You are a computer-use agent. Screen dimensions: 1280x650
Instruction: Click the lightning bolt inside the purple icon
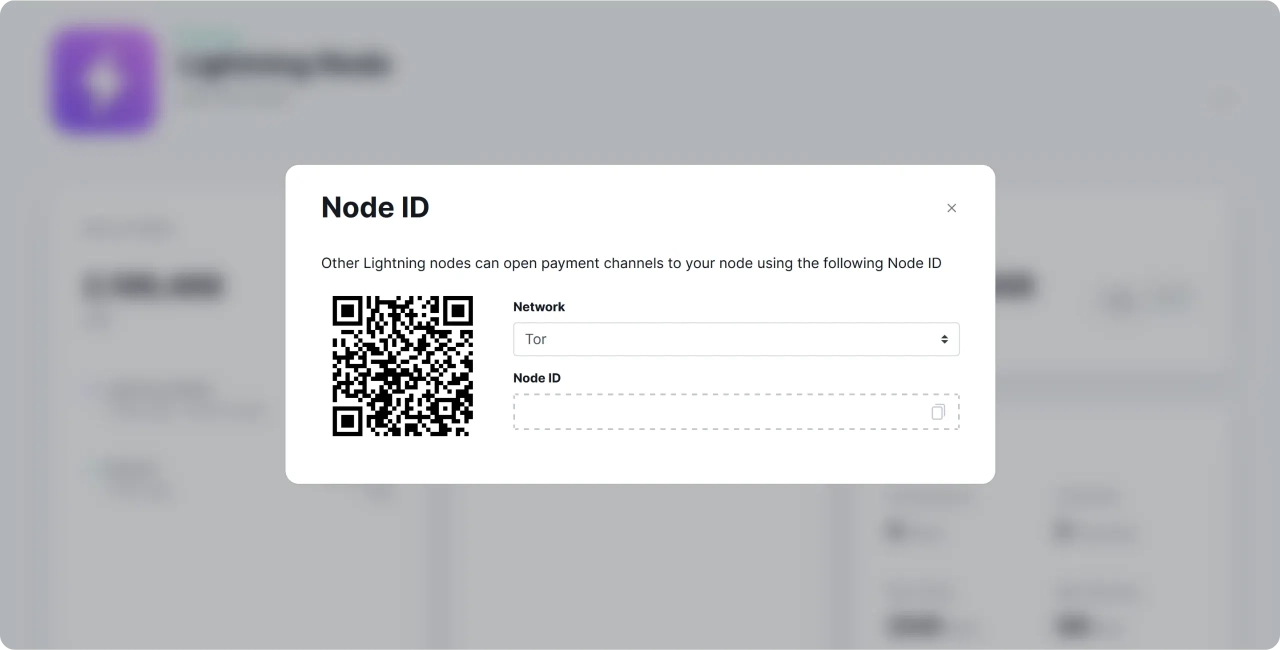[x=104, y=80]
